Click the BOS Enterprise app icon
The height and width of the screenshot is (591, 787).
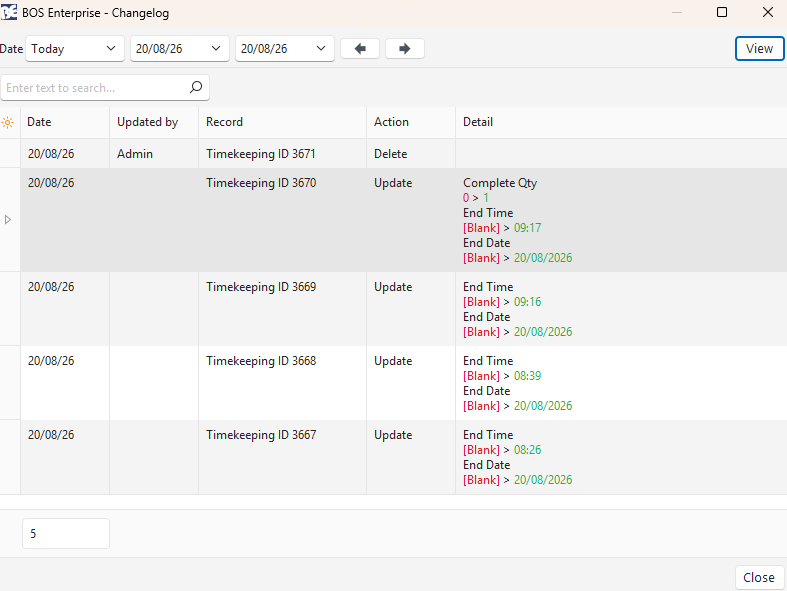point(9,12)
